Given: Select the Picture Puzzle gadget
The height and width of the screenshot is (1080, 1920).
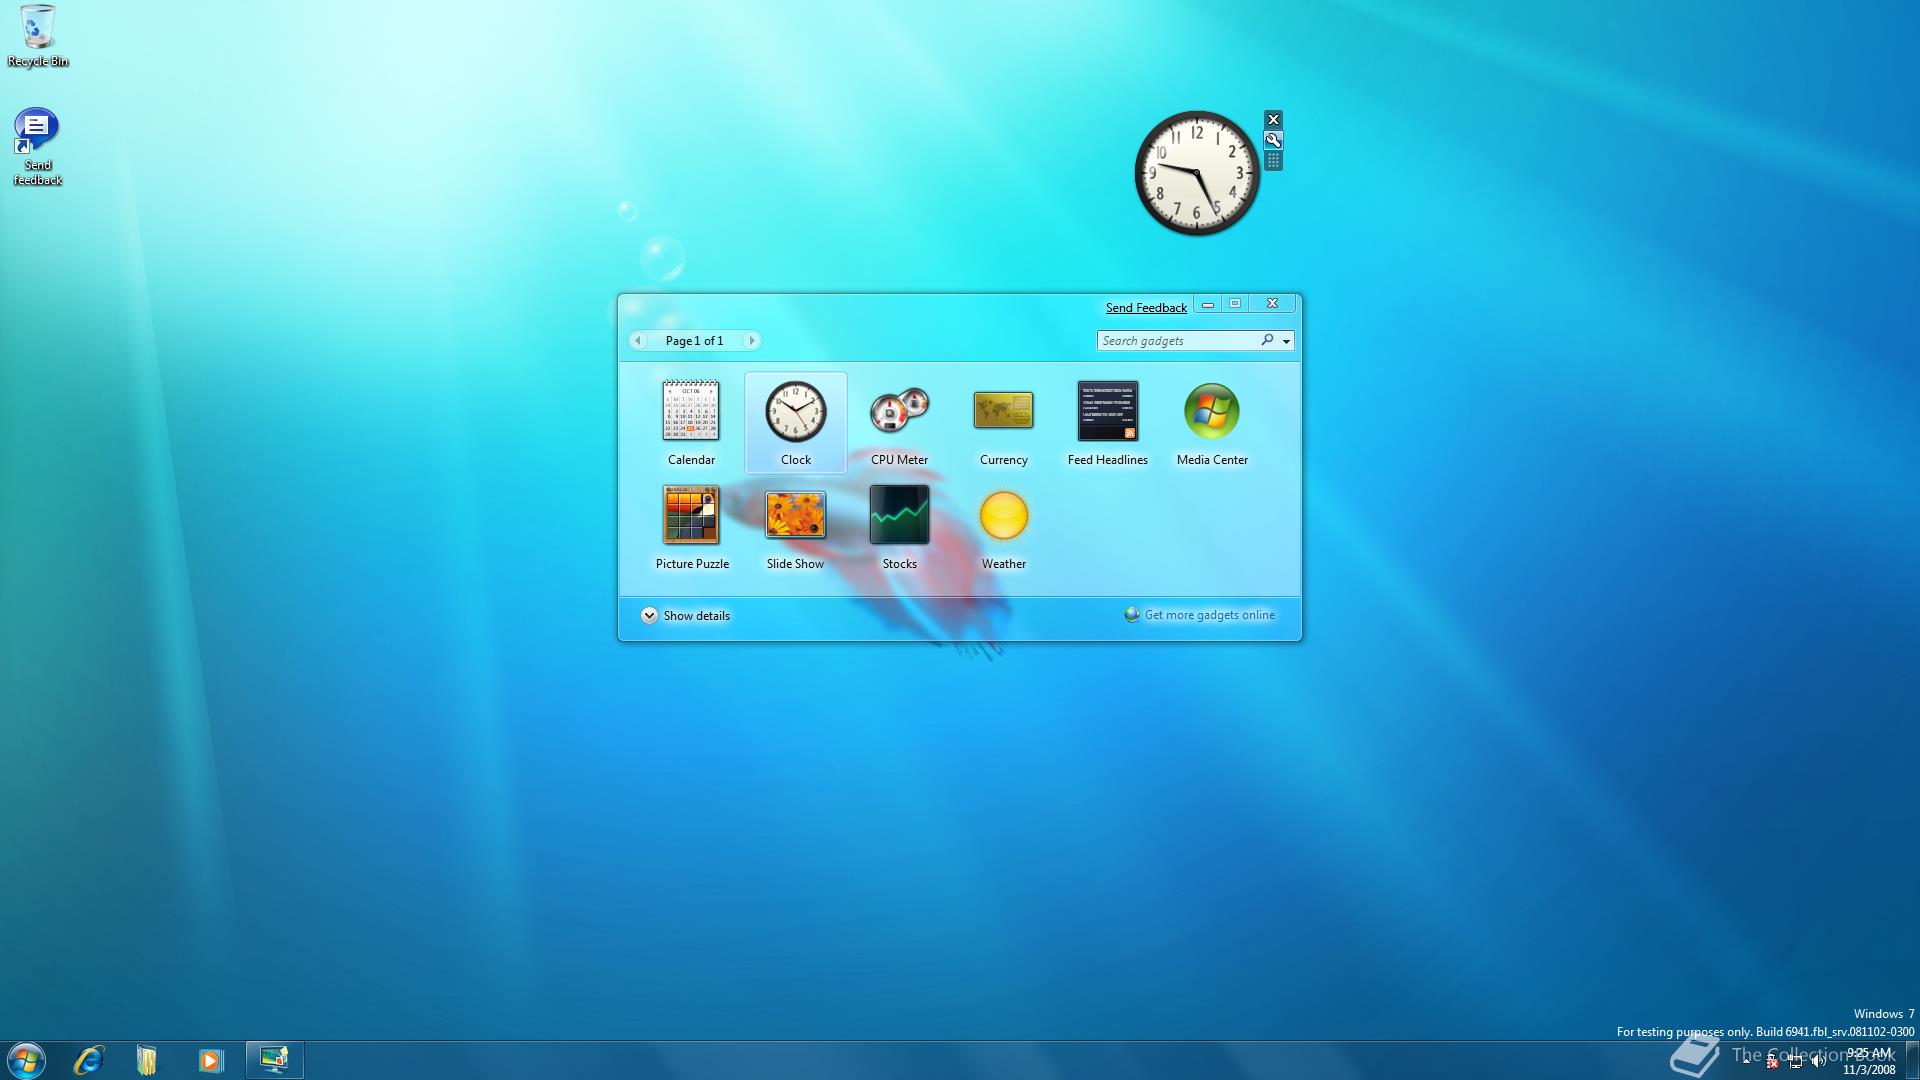Looking at the screenshot, I should [691, 526].
